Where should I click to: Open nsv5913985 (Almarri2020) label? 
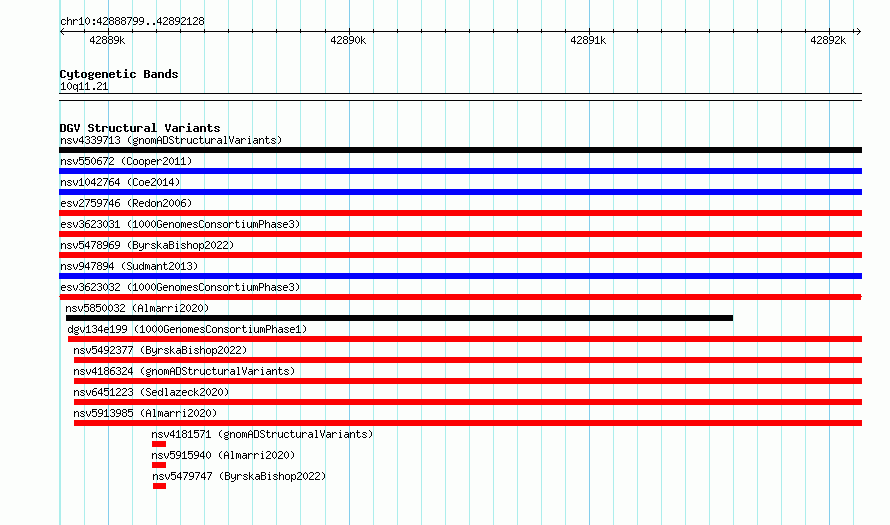pyautogui.click(x=145, y=413)
